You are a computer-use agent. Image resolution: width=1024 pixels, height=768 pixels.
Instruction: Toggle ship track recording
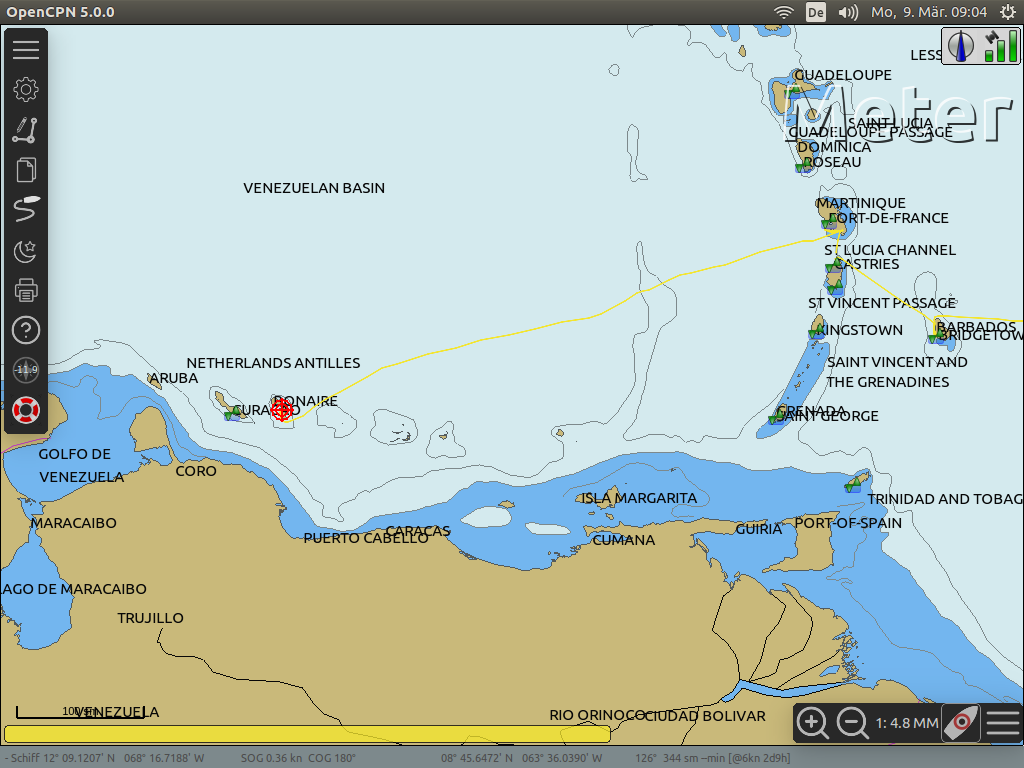click(x=25, y=210)
